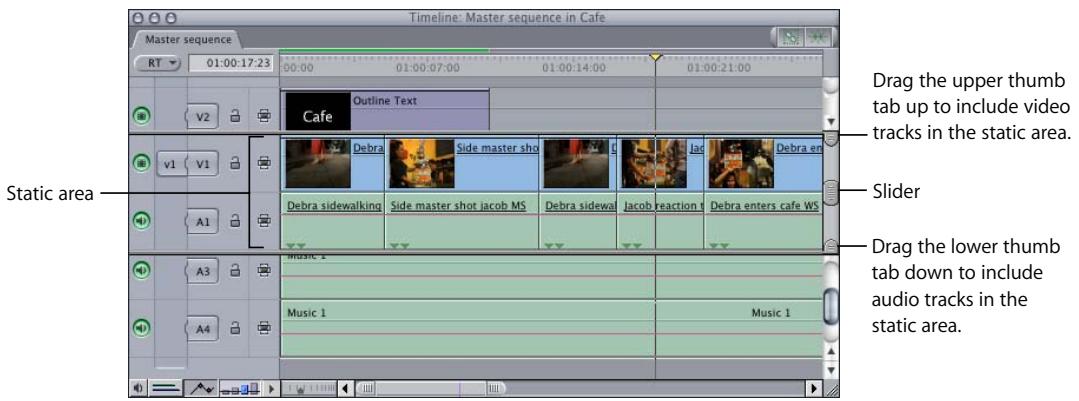Click the audio tracks scroll down arrow

coord(831,369)
